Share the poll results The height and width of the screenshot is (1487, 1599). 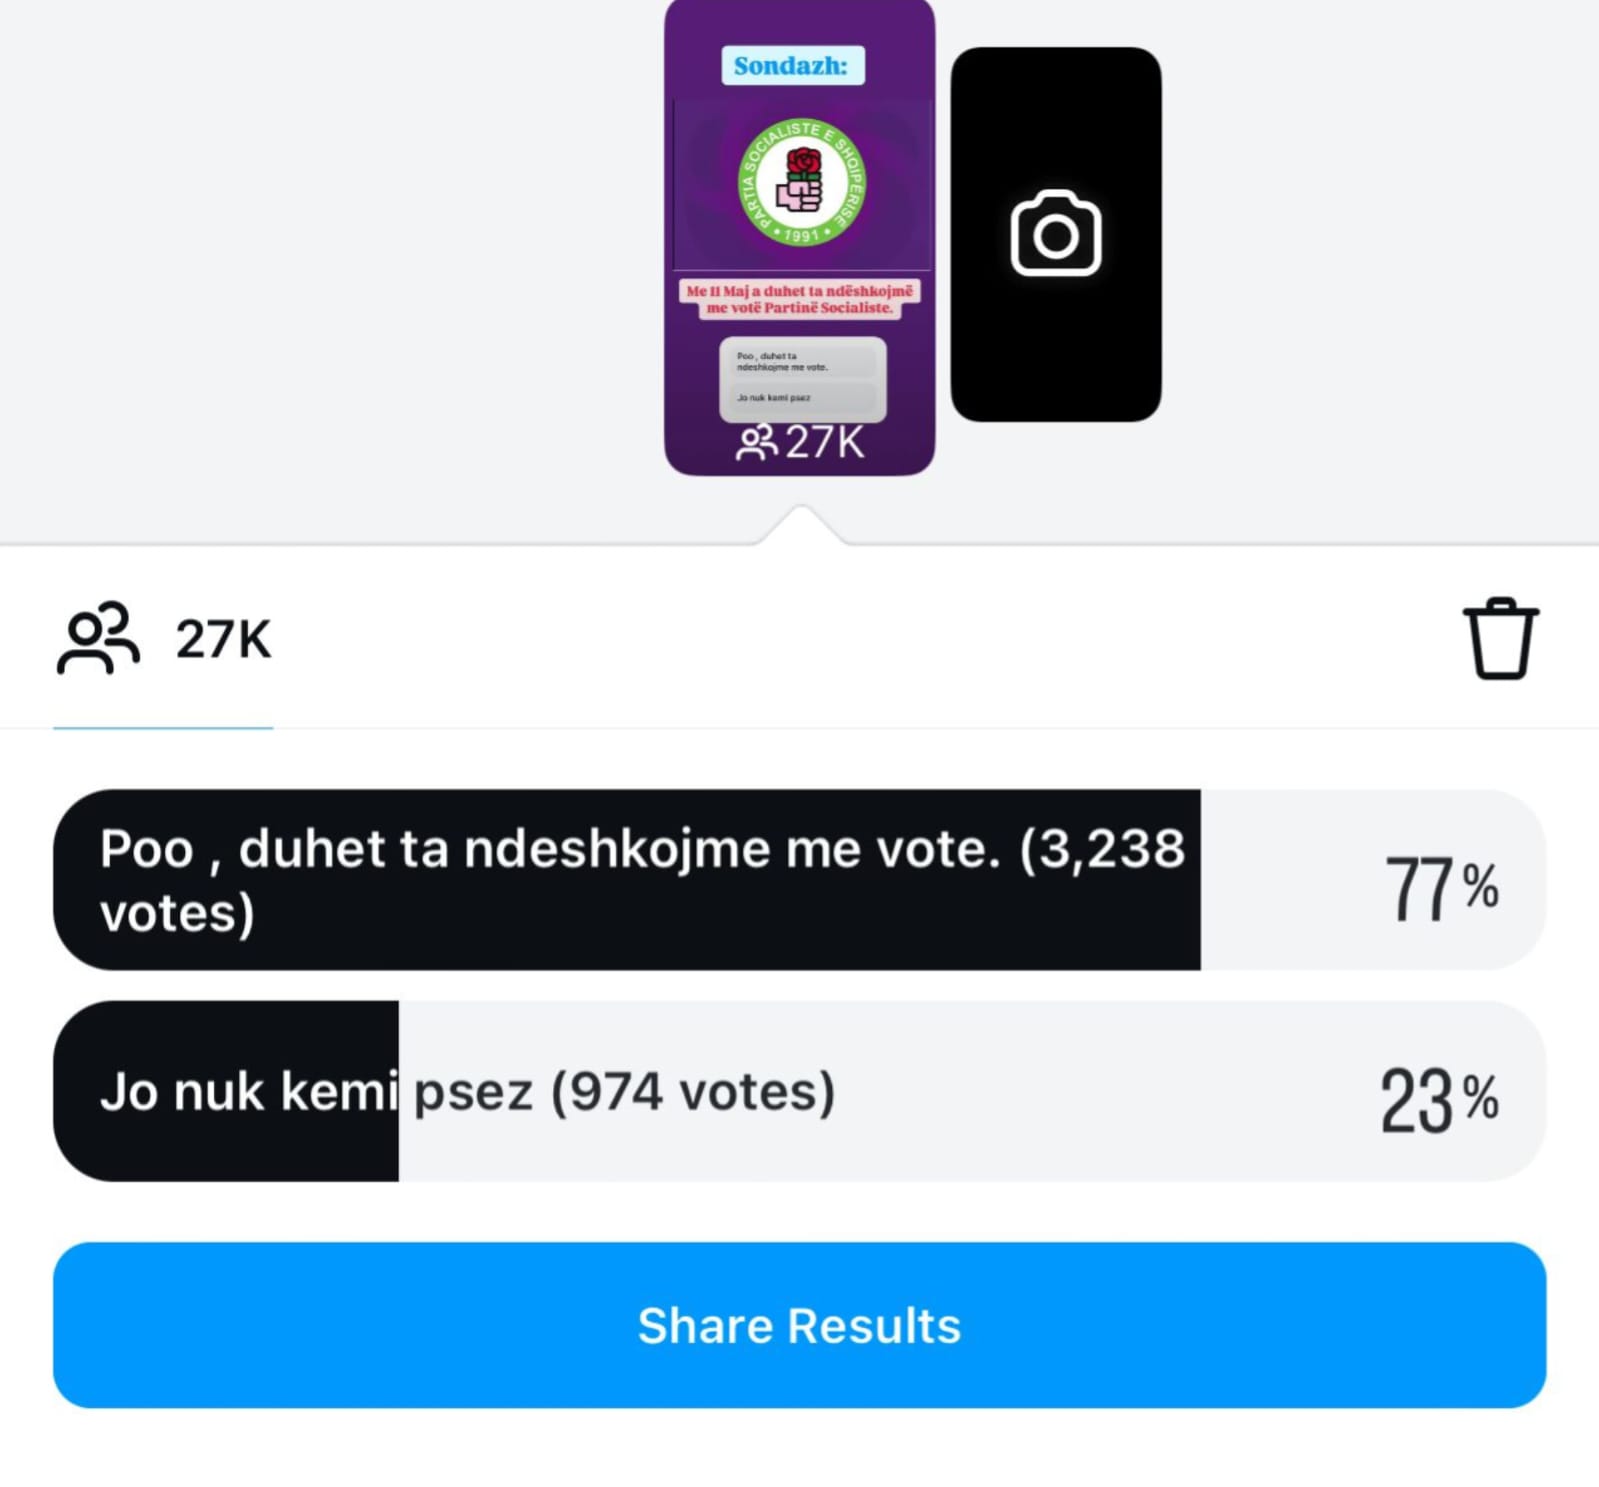(799, 1325)
